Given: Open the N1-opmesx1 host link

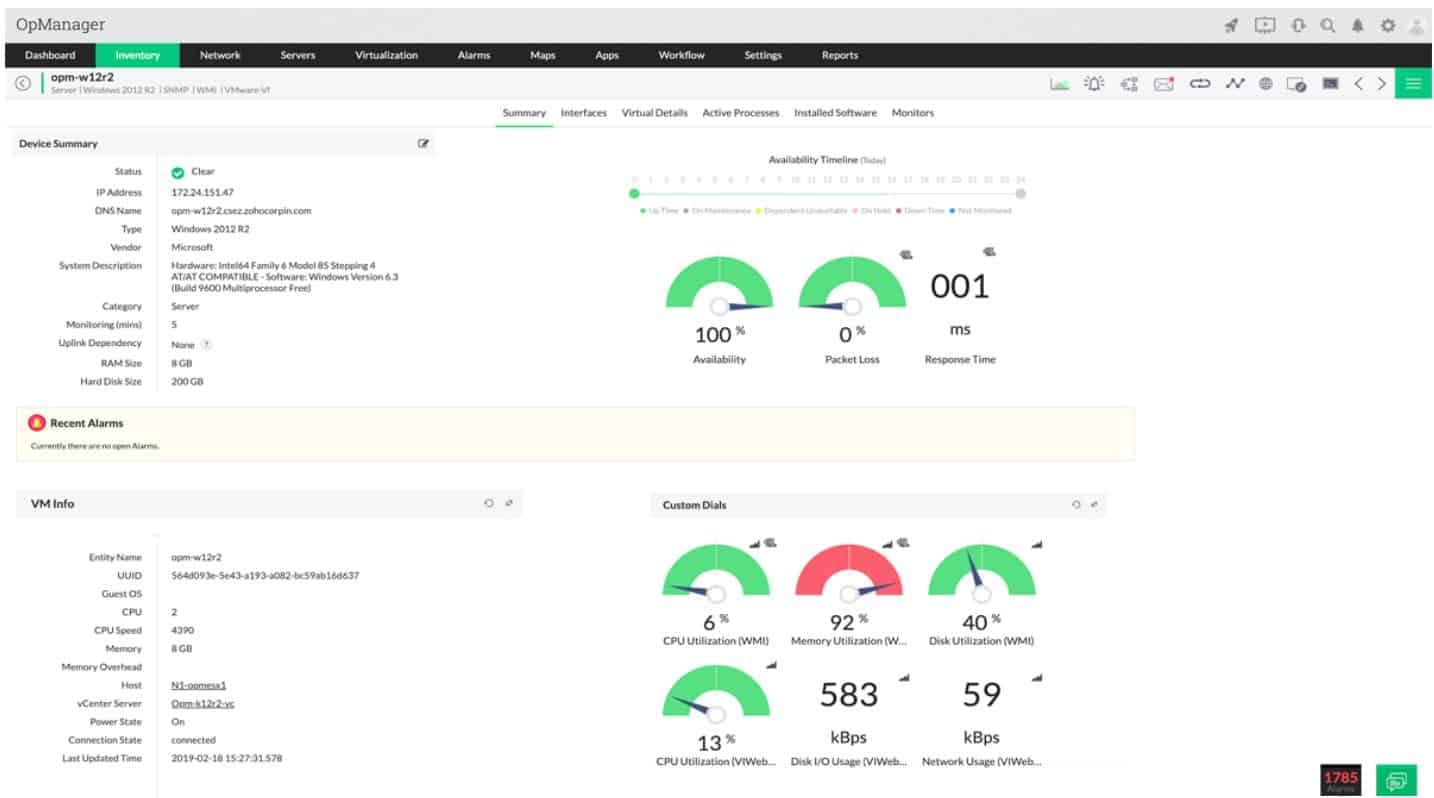Looking at the screenshot, I should (199, 685).
